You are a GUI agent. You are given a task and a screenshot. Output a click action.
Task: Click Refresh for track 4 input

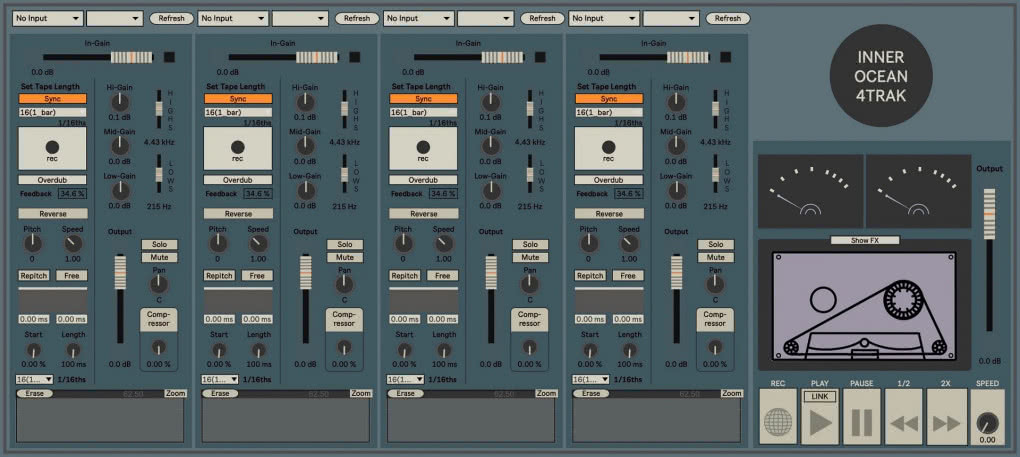point(728,18)
